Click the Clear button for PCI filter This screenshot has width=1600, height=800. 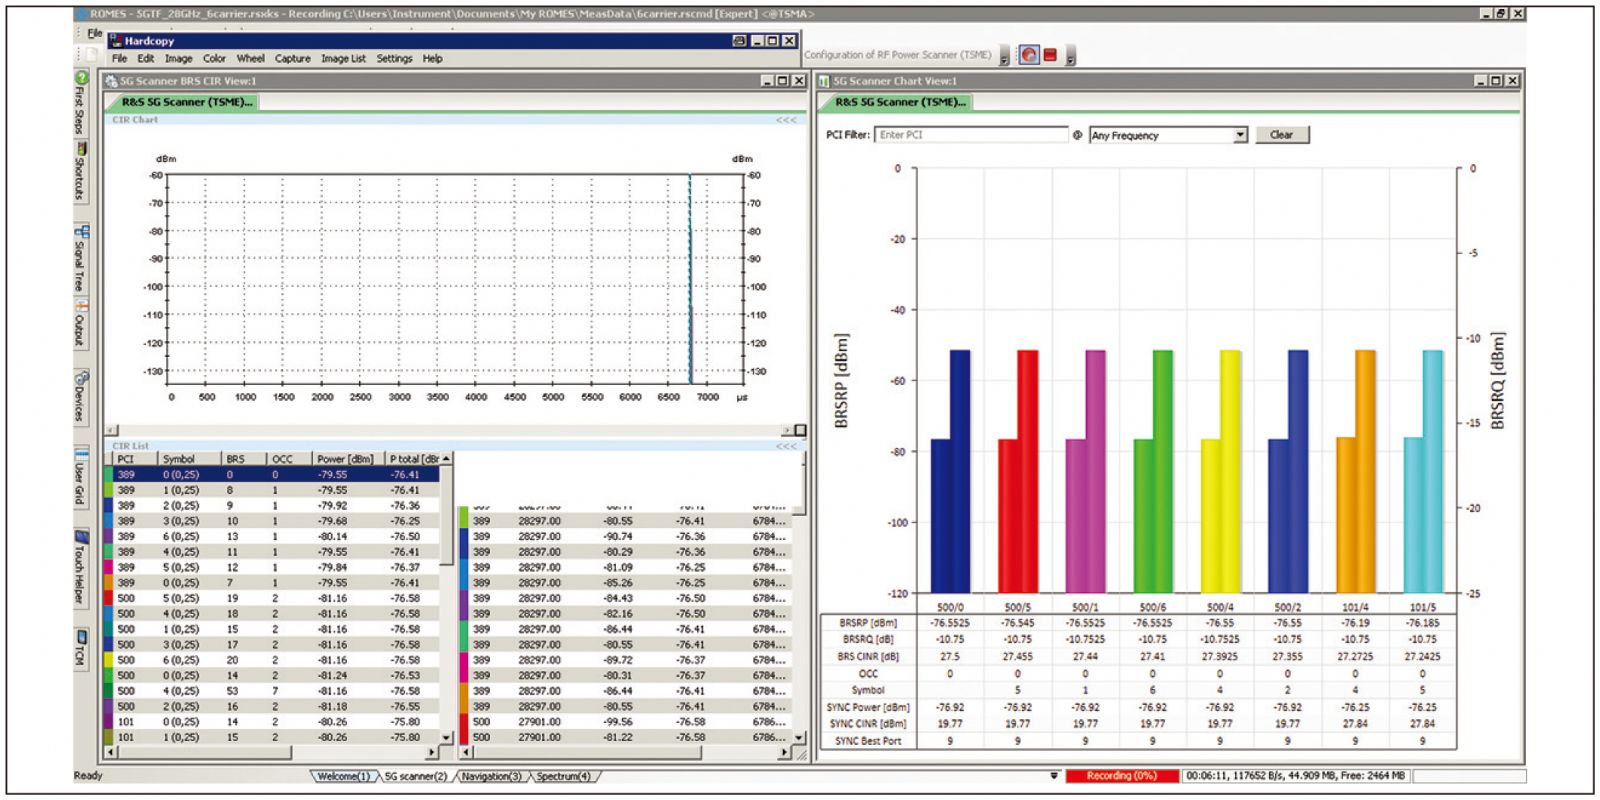pyautogui.click(x=1281, y=135)
